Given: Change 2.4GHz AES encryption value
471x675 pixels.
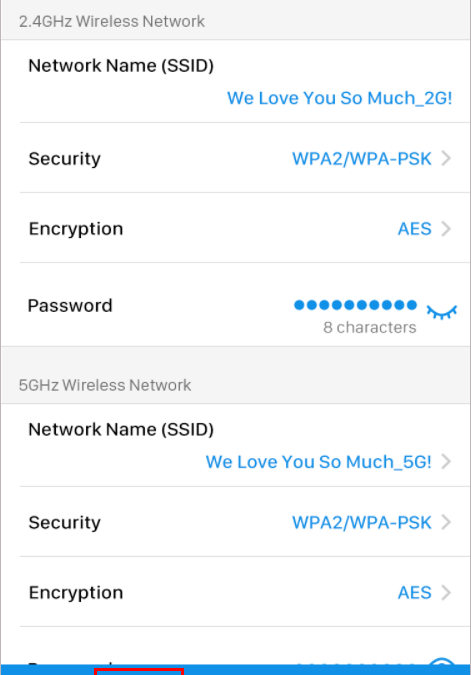Looking at the screenshot, I should [415, 229].
